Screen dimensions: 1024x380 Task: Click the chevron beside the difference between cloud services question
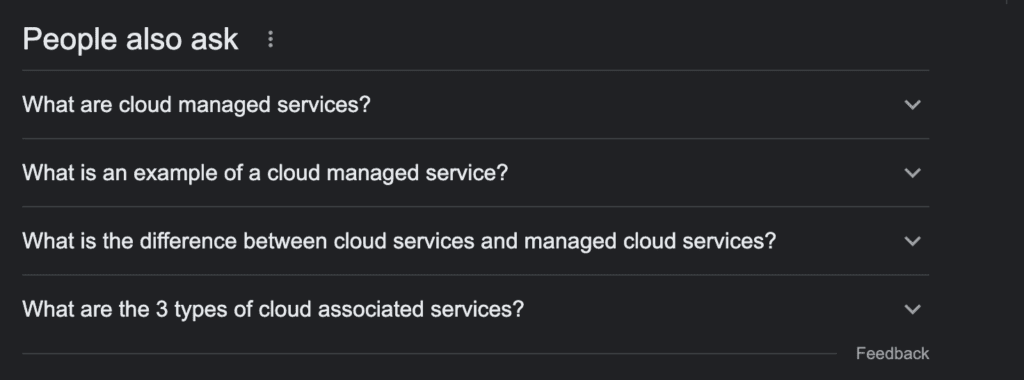912,241
